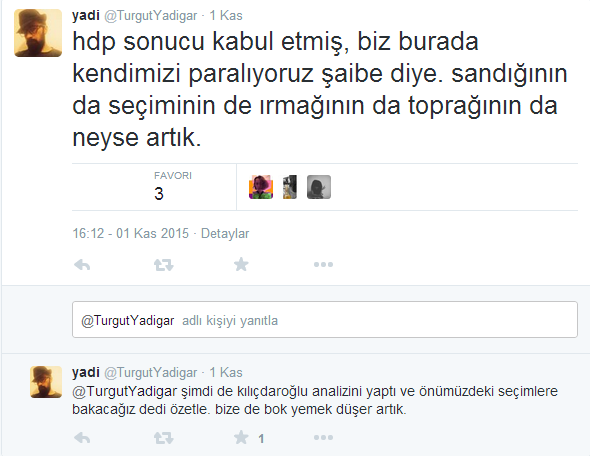
Task: Open yadi's profile picture on main tweet
Action: [x=38, y=33]
